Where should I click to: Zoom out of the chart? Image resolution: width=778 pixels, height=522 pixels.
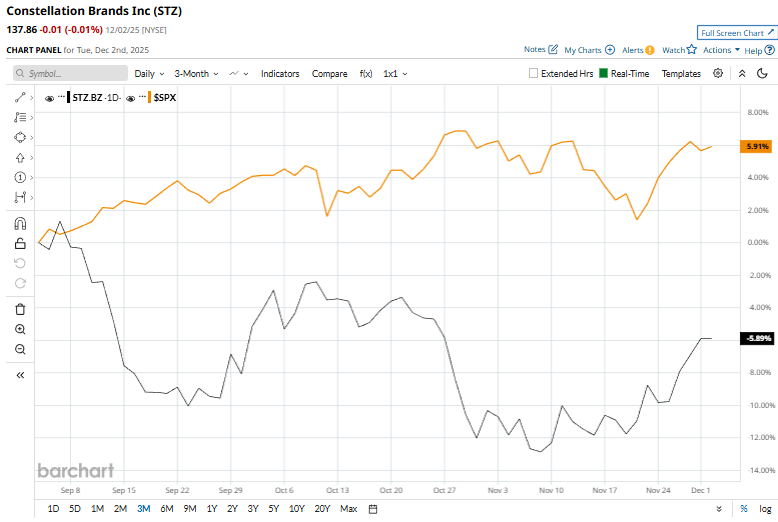tap(20, 349)
